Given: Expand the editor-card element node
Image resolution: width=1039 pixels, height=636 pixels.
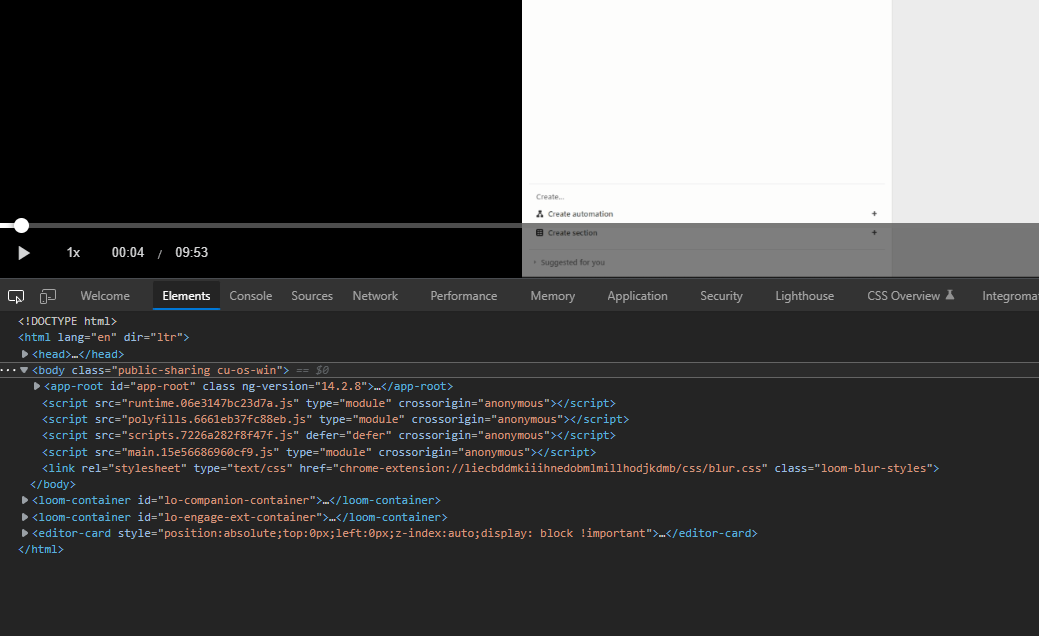Looking at the screenshot, I should pyautogui.click(x=25, y=533).
